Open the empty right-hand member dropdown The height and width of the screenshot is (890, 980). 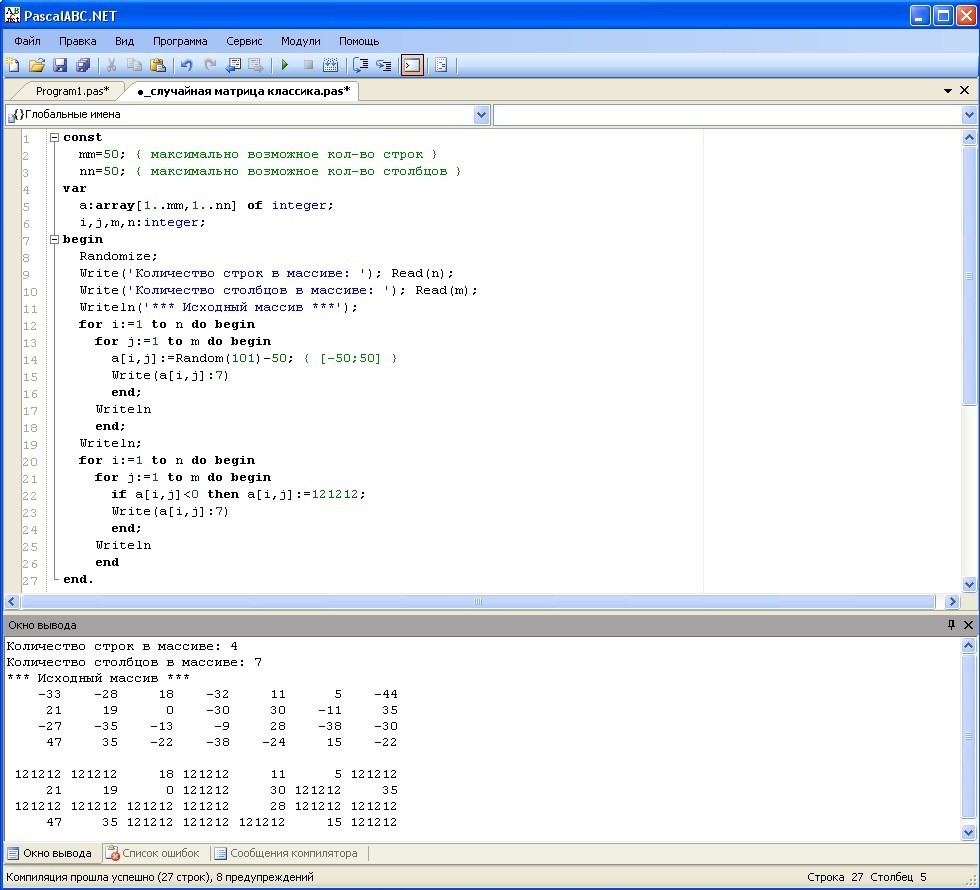(x=969, y=115)
